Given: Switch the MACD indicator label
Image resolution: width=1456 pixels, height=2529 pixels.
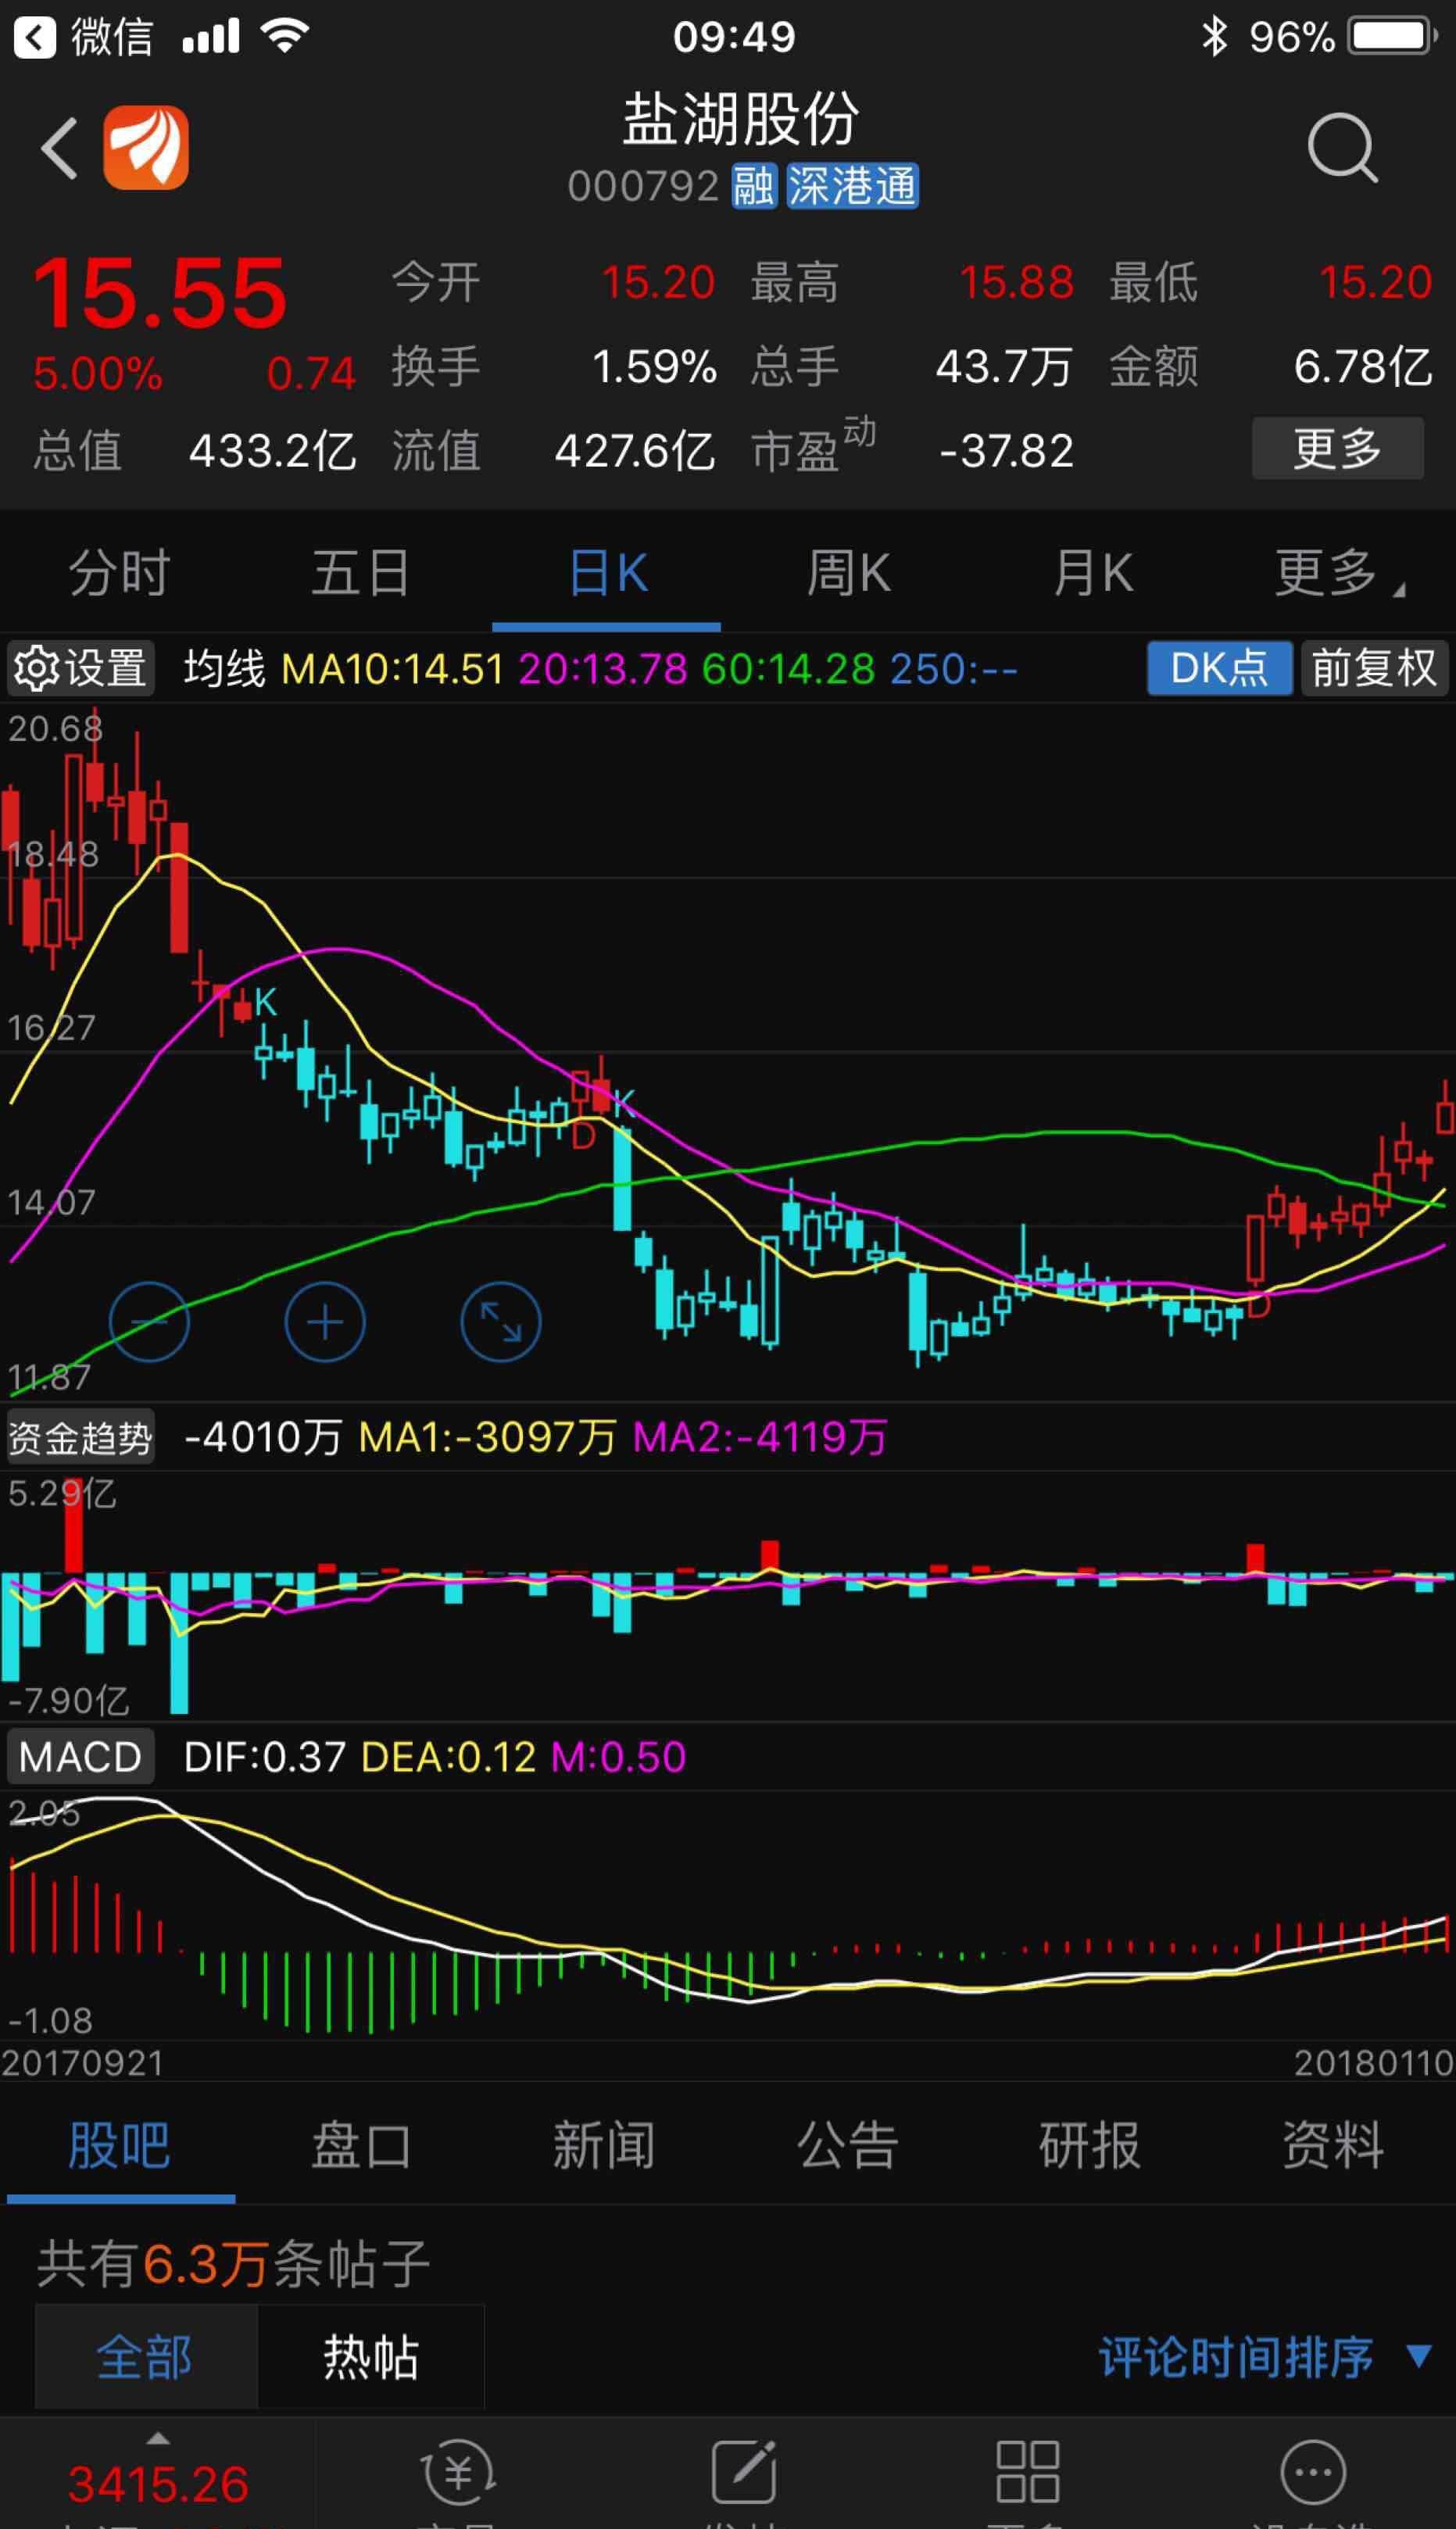Looking at the screenshot, I should [x=80, y=1757].
